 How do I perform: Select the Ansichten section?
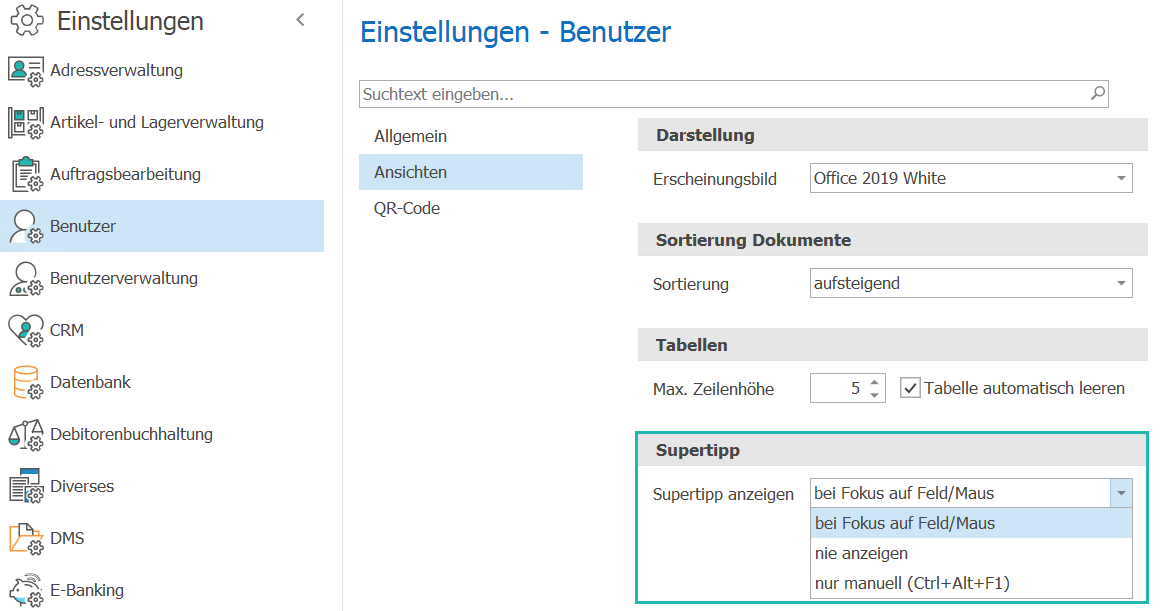[x=471, y=172]
